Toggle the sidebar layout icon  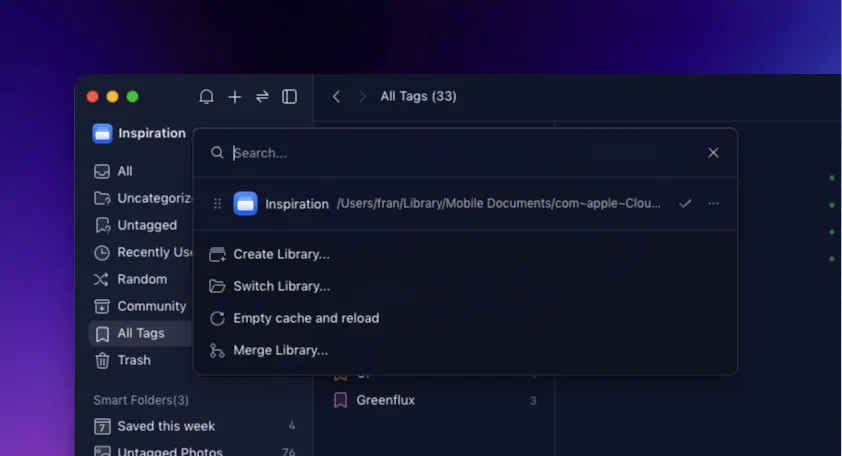point(289,97)
